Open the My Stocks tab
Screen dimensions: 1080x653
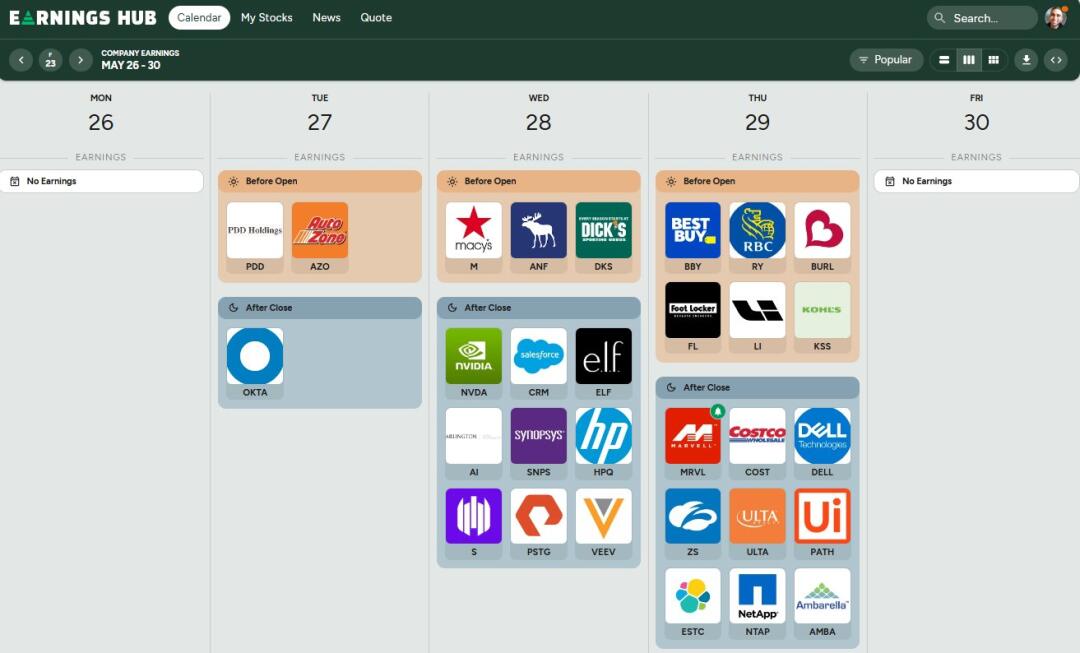(x=267, y=17)
